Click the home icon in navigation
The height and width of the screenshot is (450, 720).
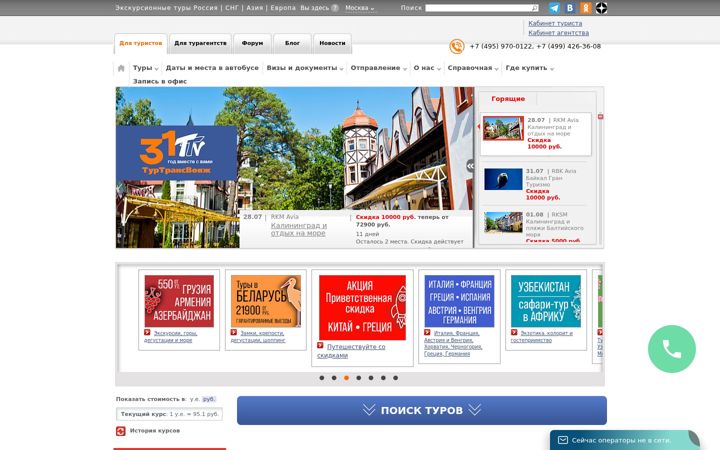click(121, 68)
